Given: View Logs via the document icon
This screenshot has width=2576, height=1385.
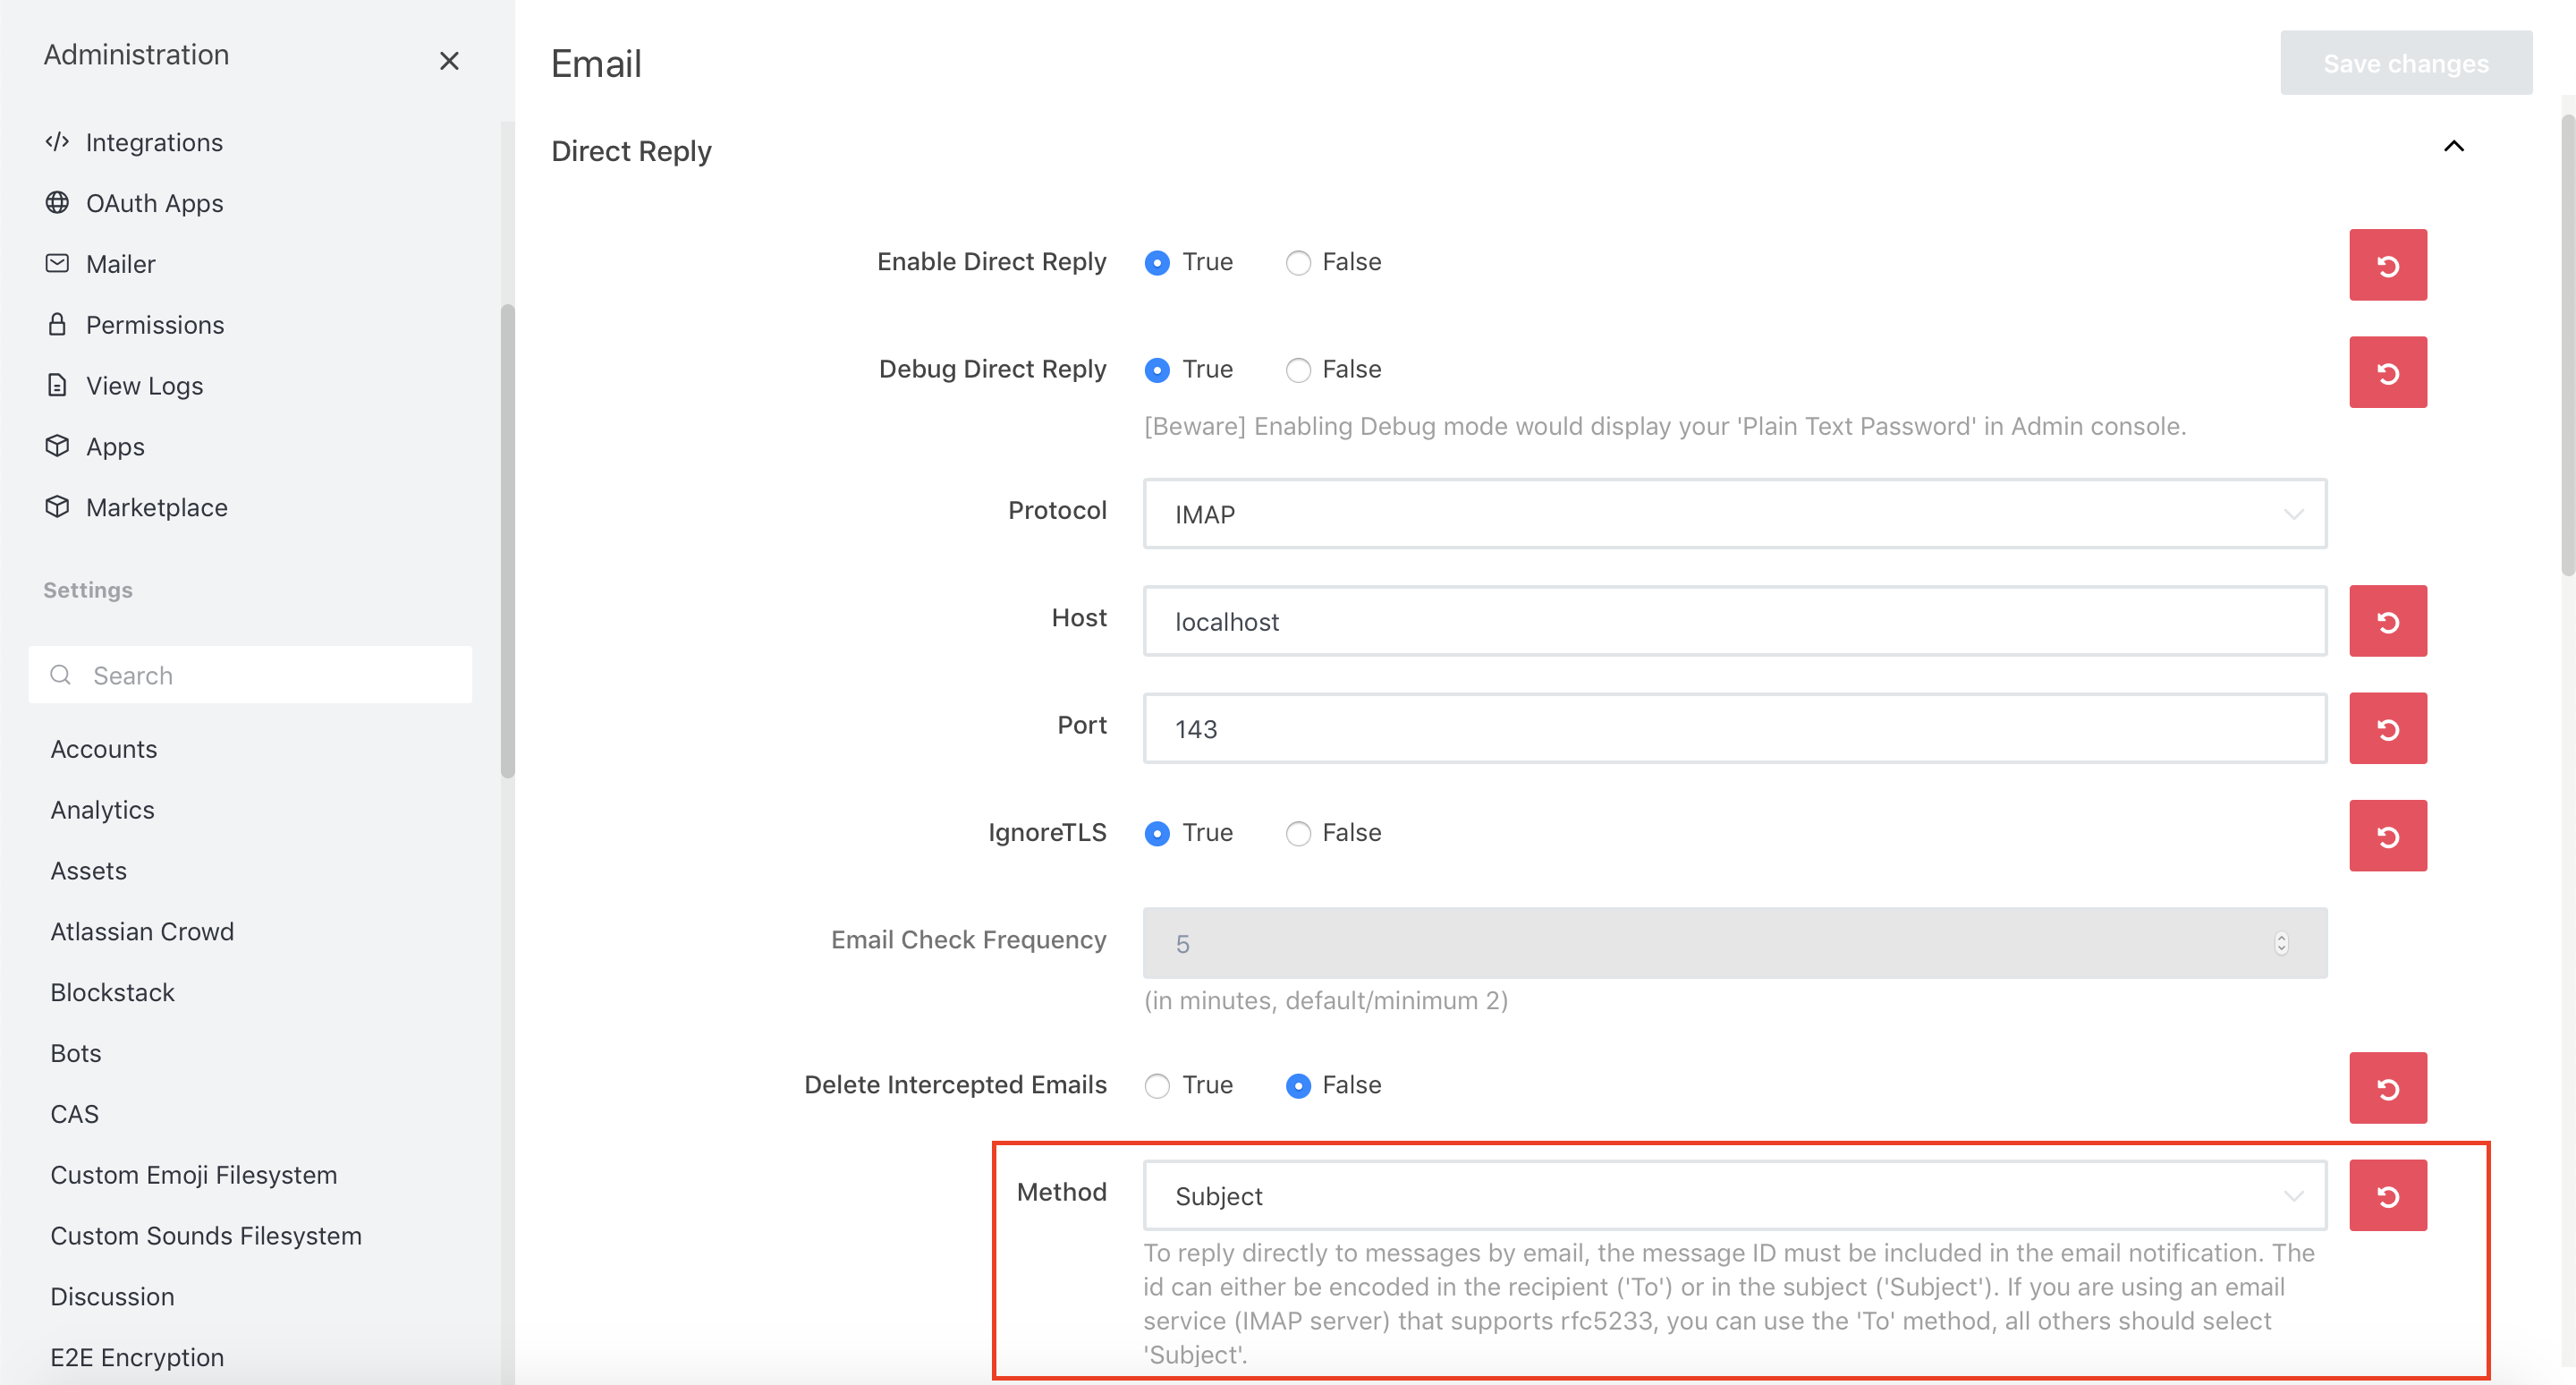Looking at the screenshot, I should pos(58,385).
